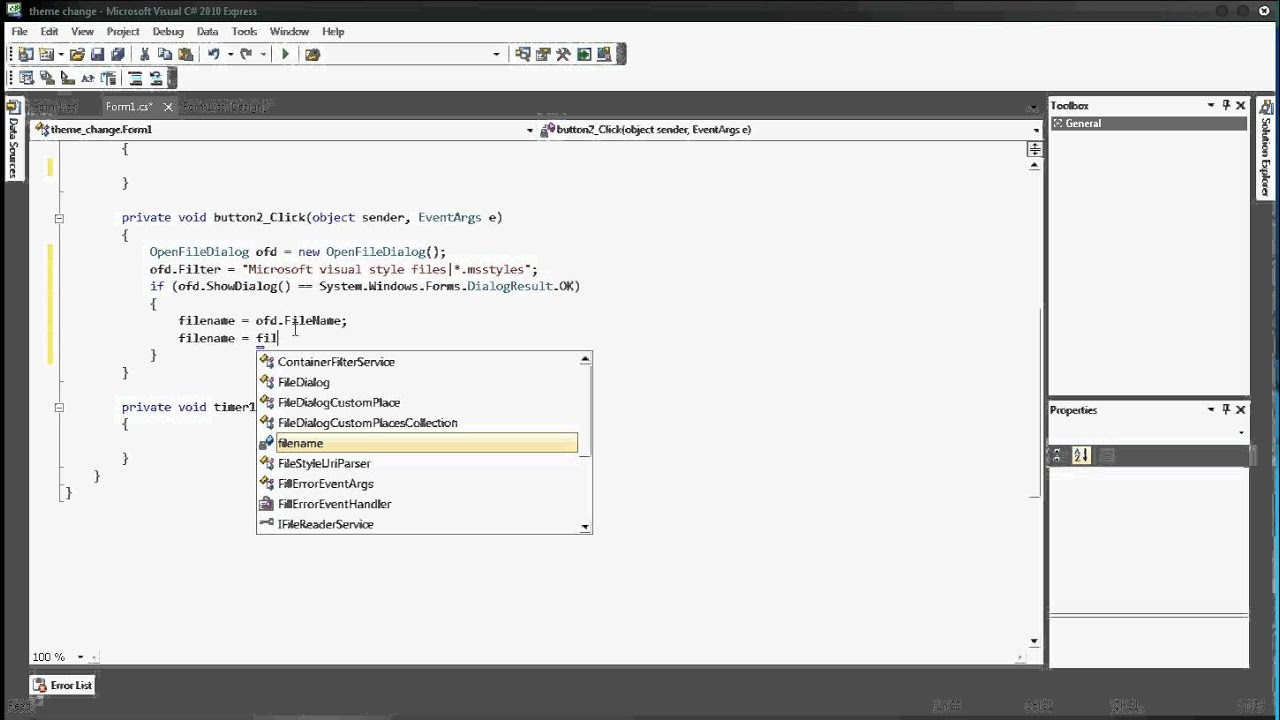The width and height of the screenshot is (1280, 720).
Task: Sort properties alphabetically with the A-Z icon
Action: click(1081, 456)
